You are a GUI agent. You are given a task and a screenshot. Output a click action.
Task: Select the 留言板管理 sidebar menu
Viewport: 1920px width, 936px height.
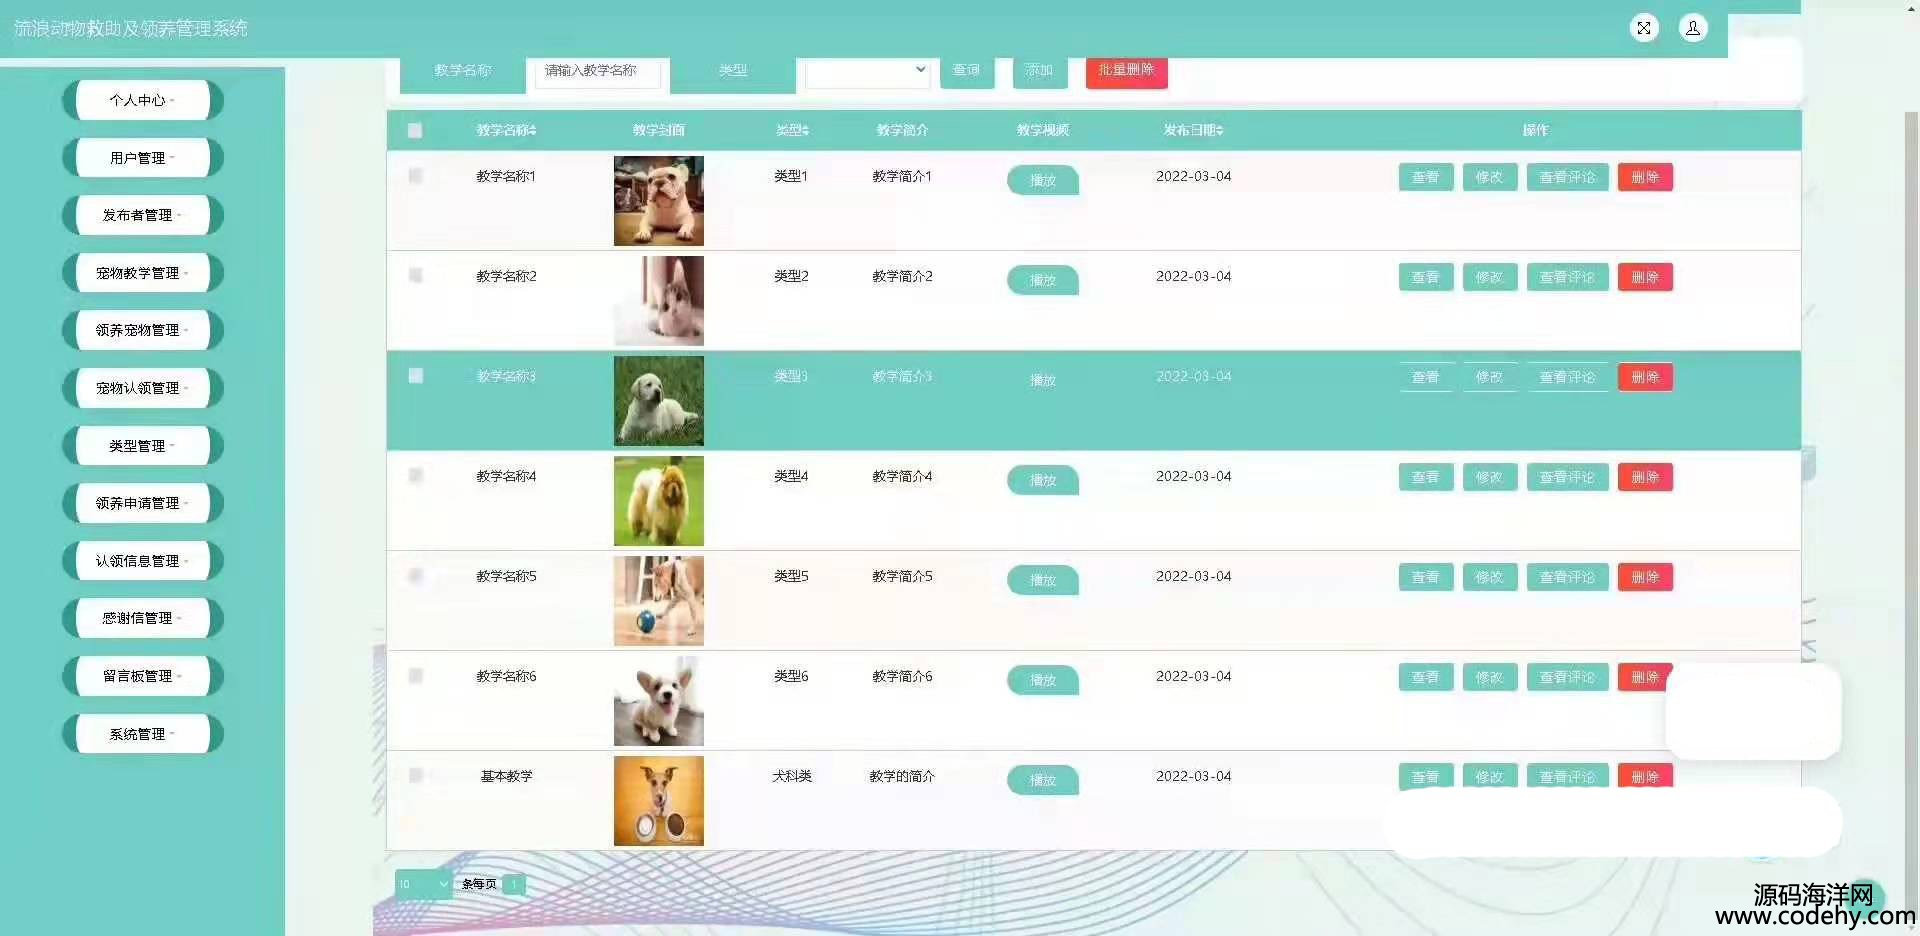[x=141, y=676]
